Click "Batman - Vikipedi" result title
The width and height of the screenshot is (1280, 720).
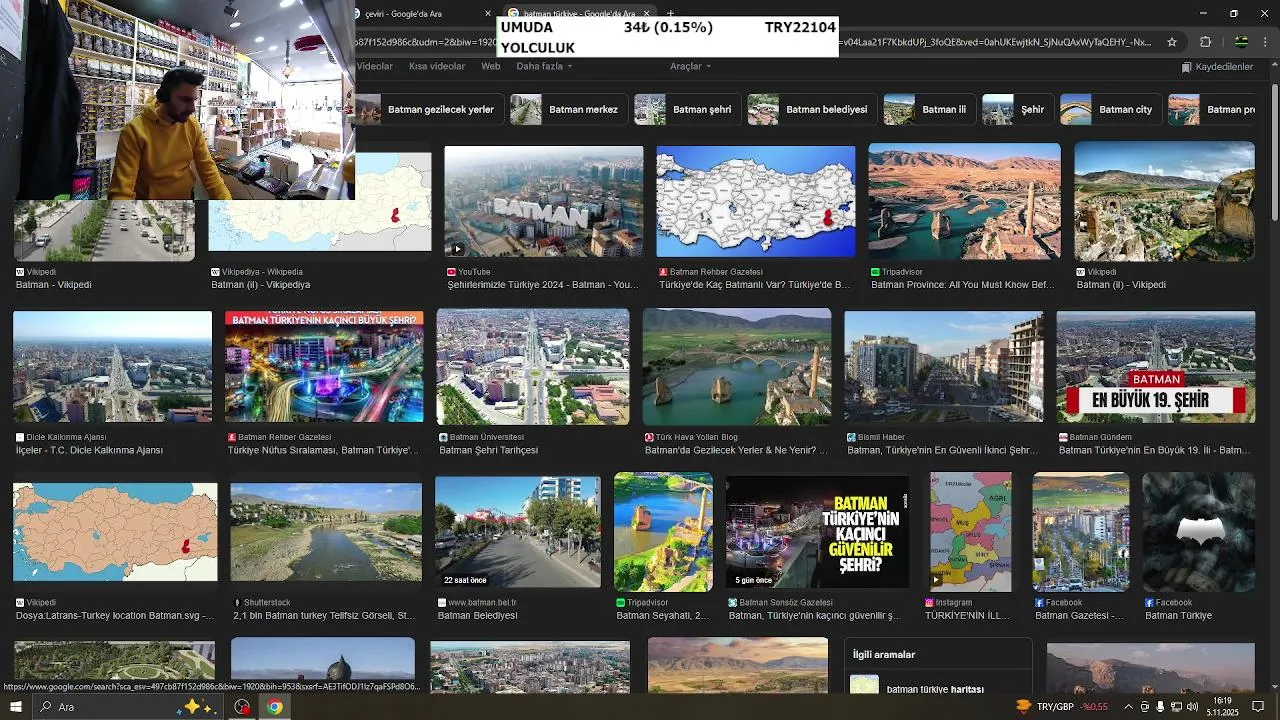(54, 285)
